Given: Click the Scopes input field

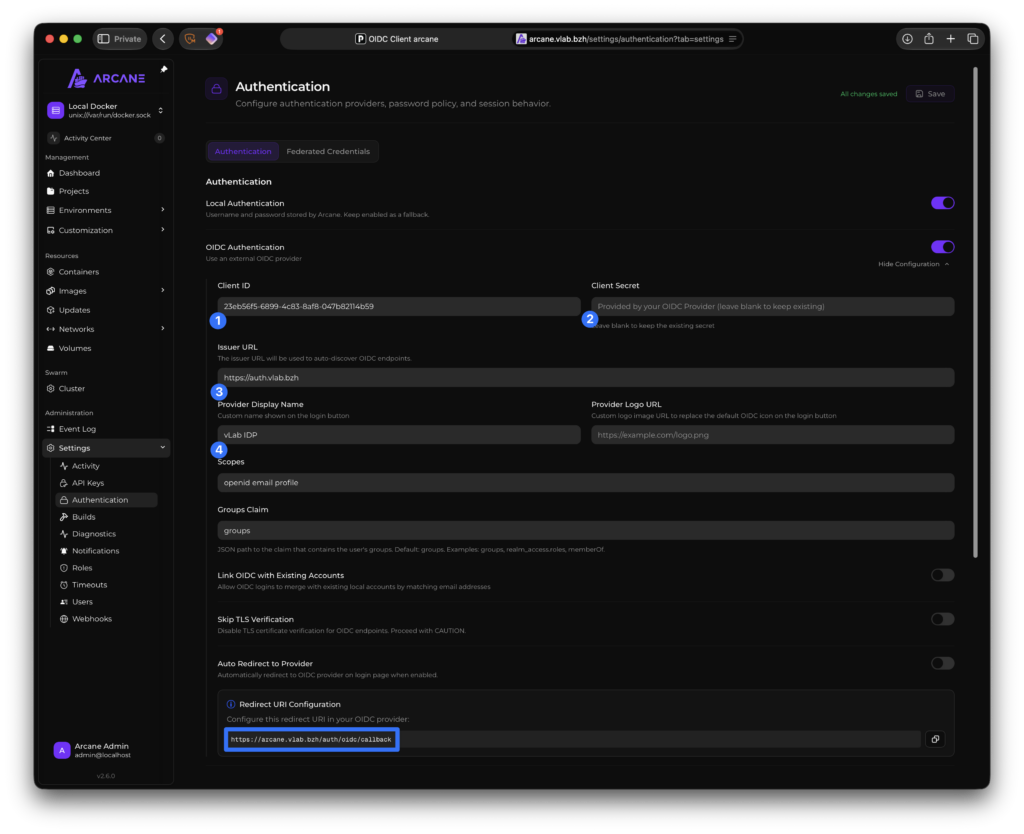Looking at the screenshot, I should point(586,483).
